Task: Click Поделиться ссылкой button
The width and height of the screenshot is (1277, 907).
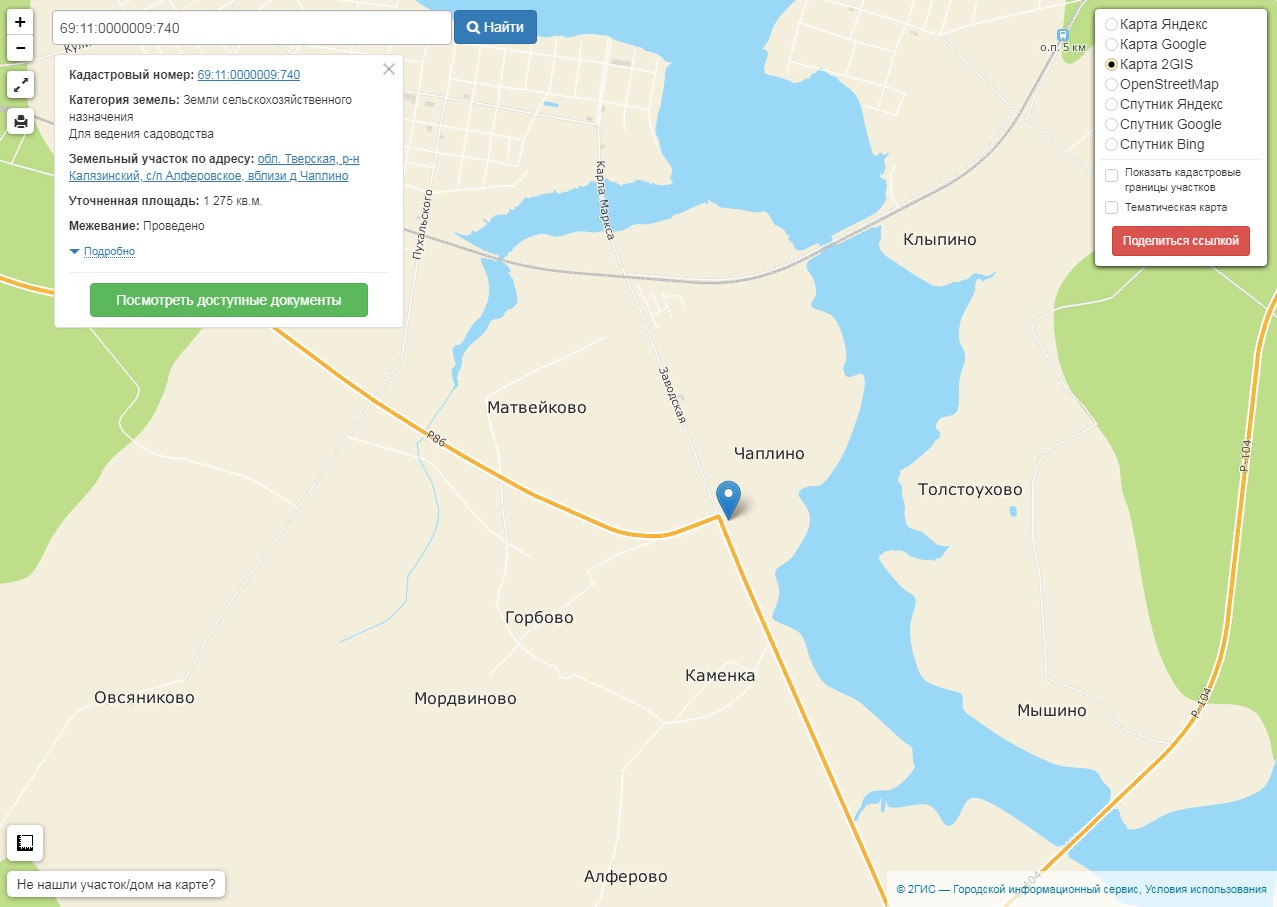Action: tap(1181, 241)
